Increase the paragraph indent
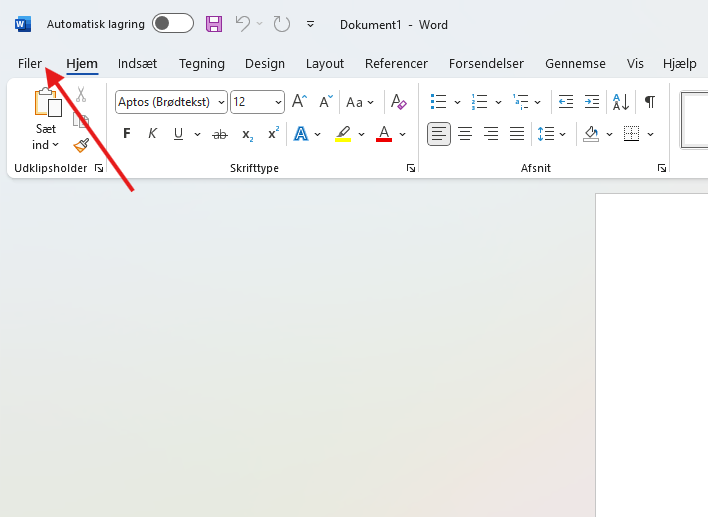Screen dimensions: 708x517 coord(592,102)
